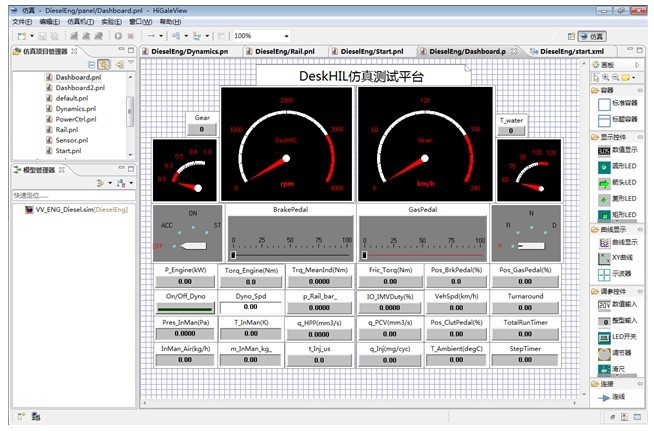Open the project manager view menu triangle
The width and height of the screenshot is (654, 431).
tap(131, 63)
